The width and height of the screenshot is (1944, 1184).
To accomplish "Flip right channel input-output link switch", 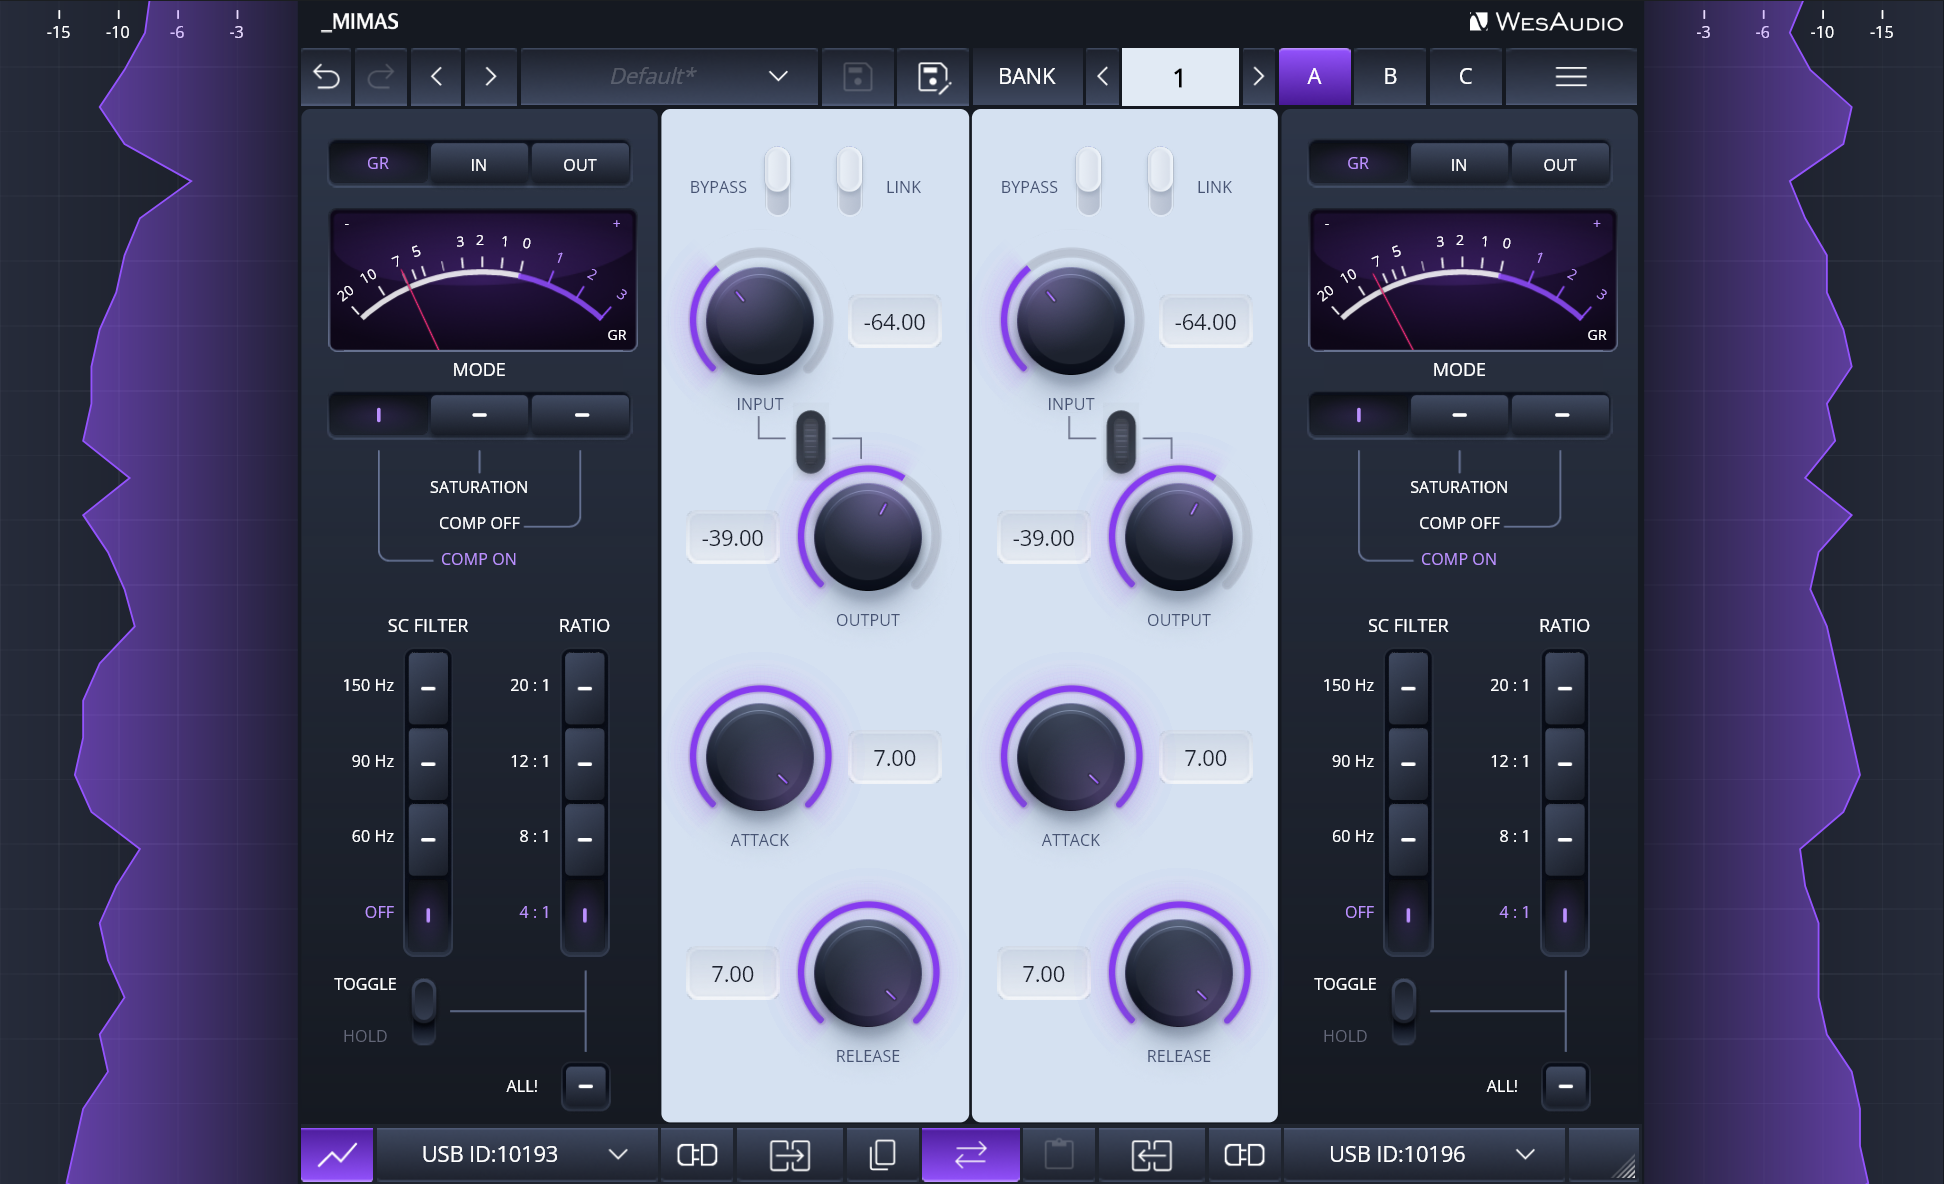I will coord(1122,441).
